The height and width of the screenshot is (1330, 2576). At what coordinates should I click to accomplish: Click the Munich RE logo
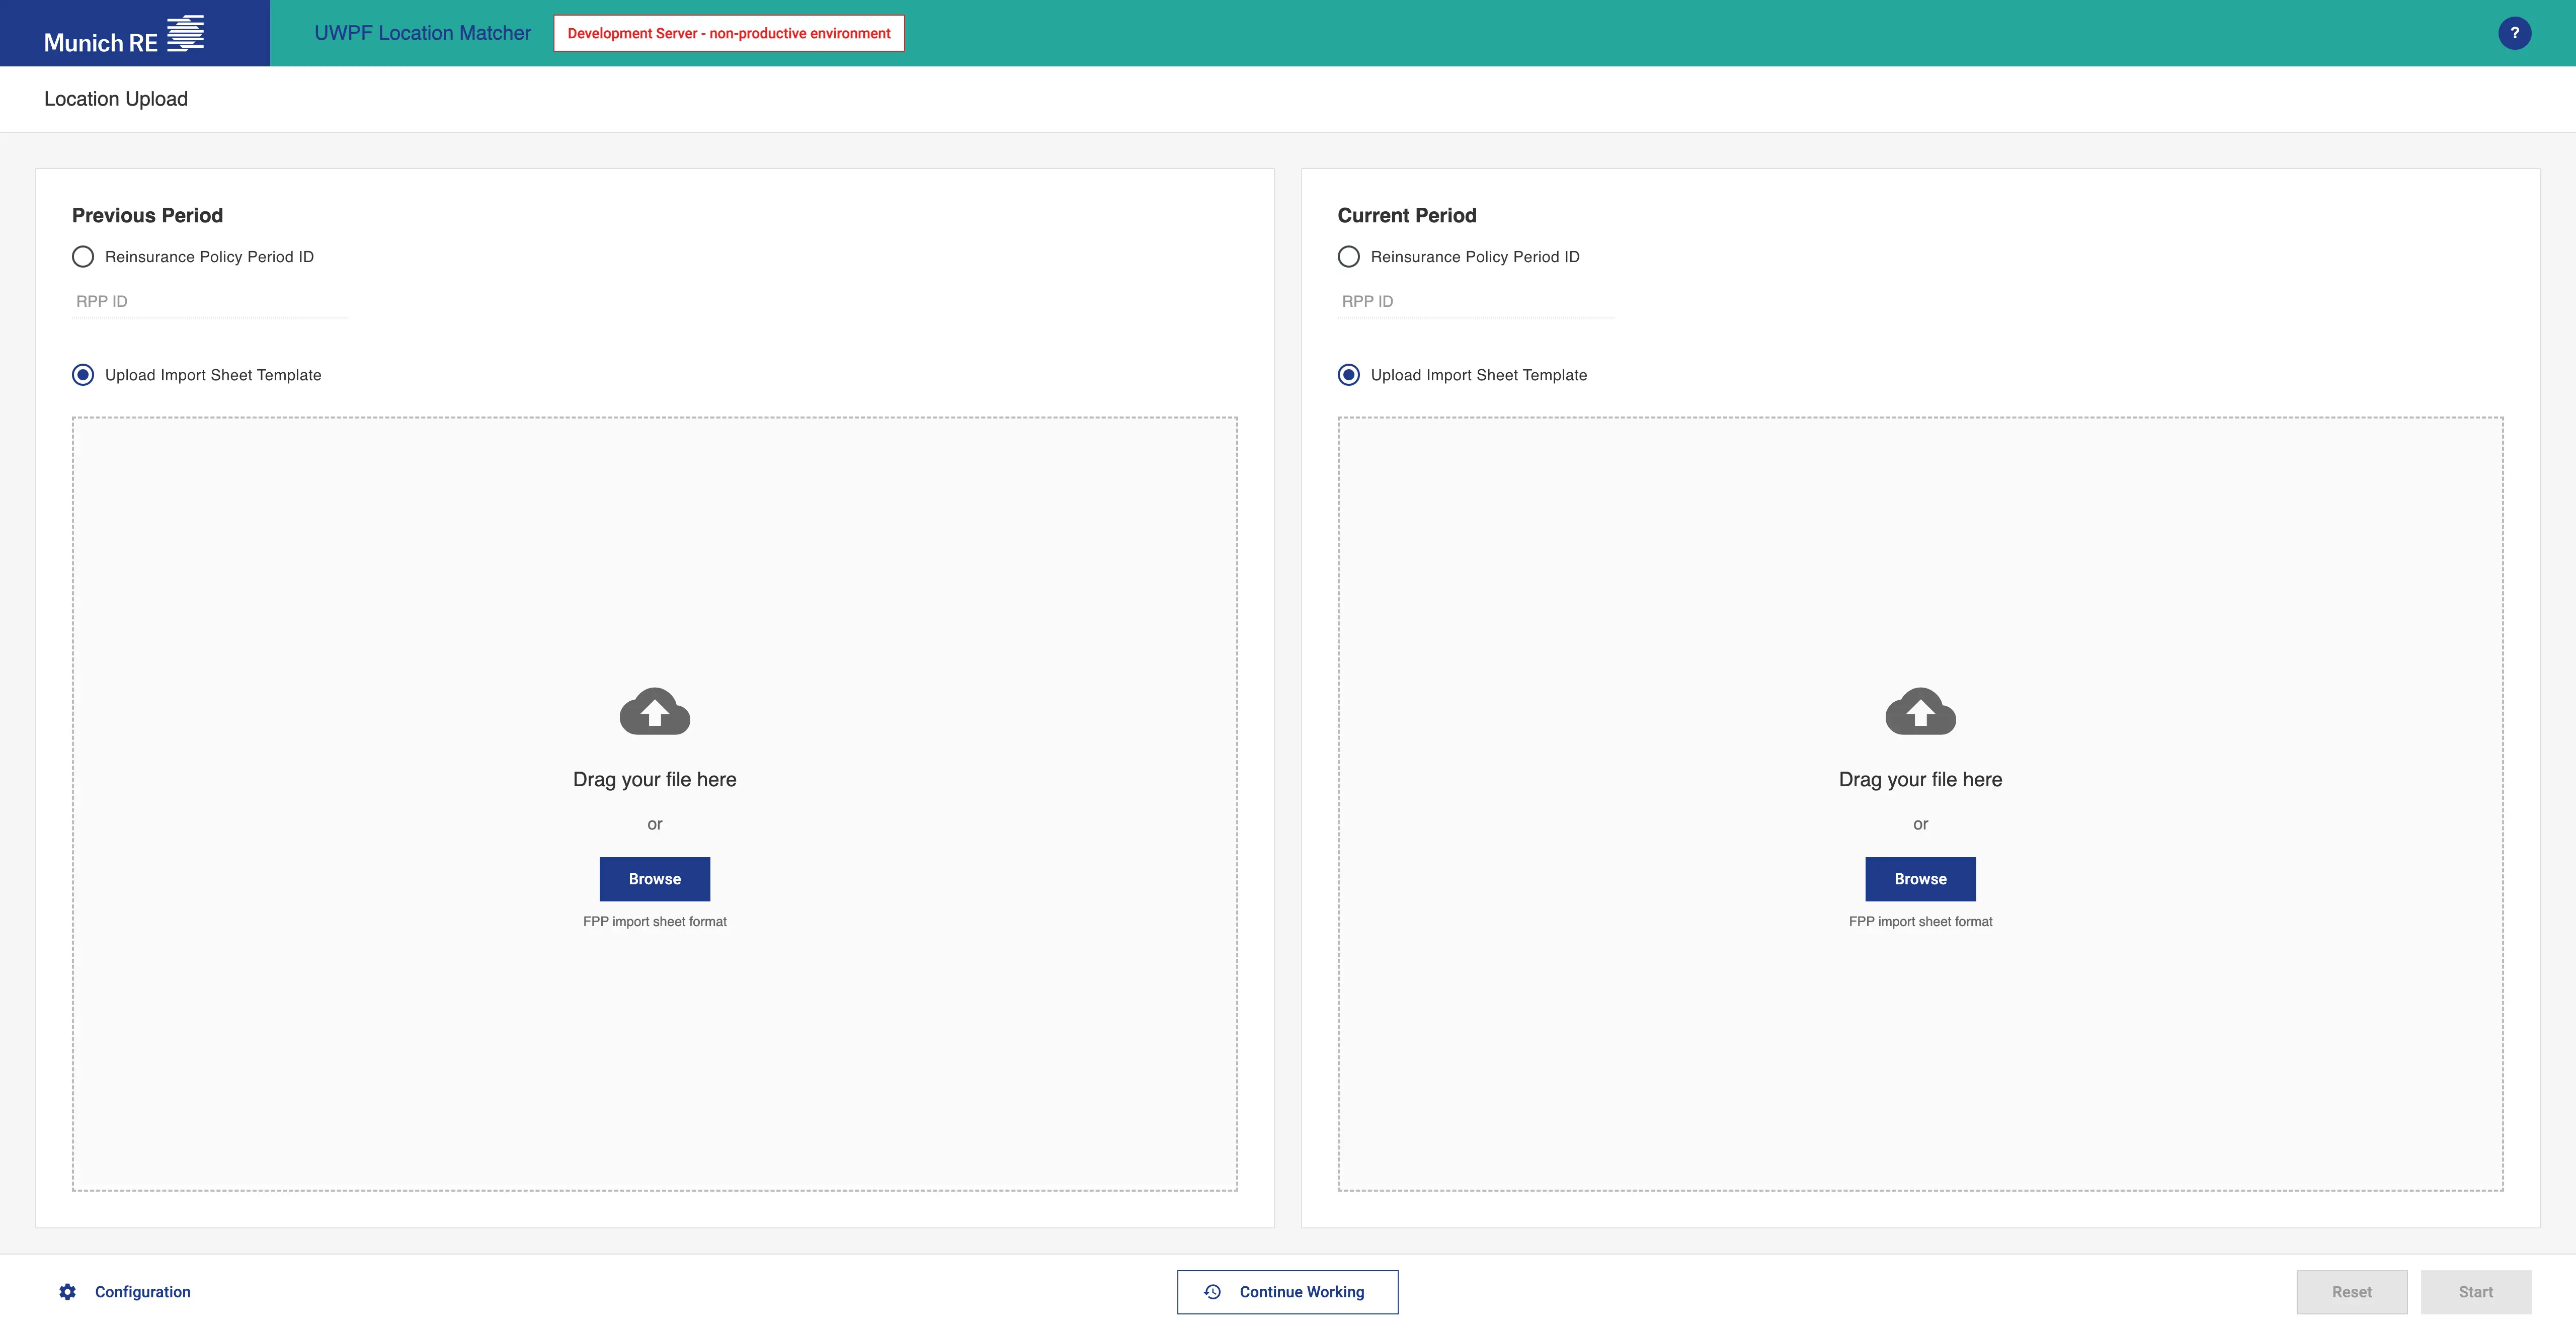click(124, 34)
